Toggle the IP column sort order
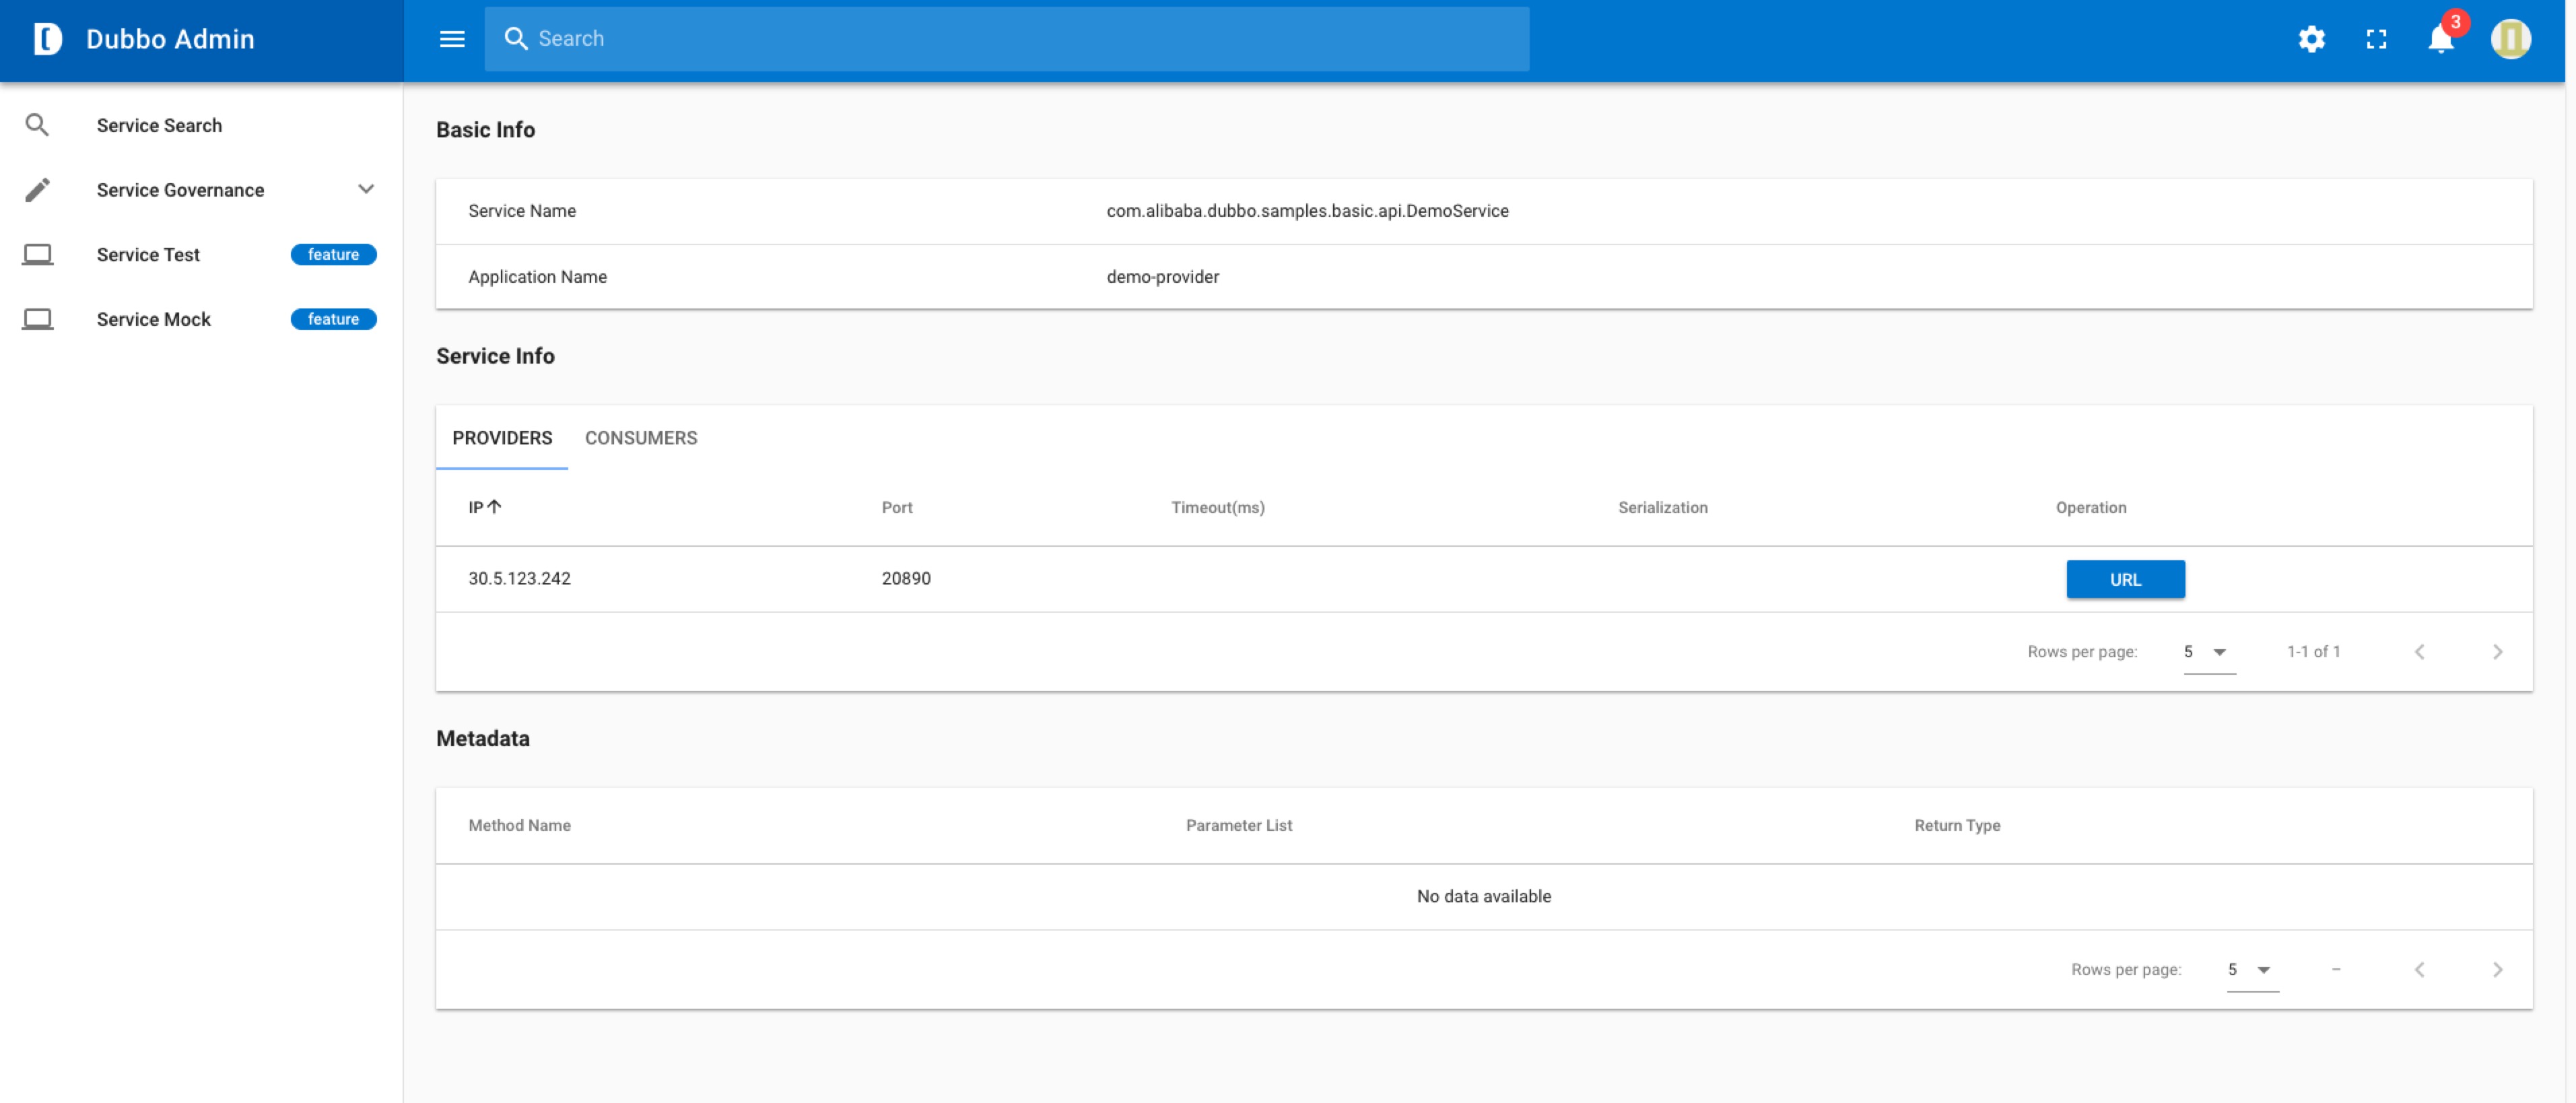 pyautogui.click(x=484, y=507)
